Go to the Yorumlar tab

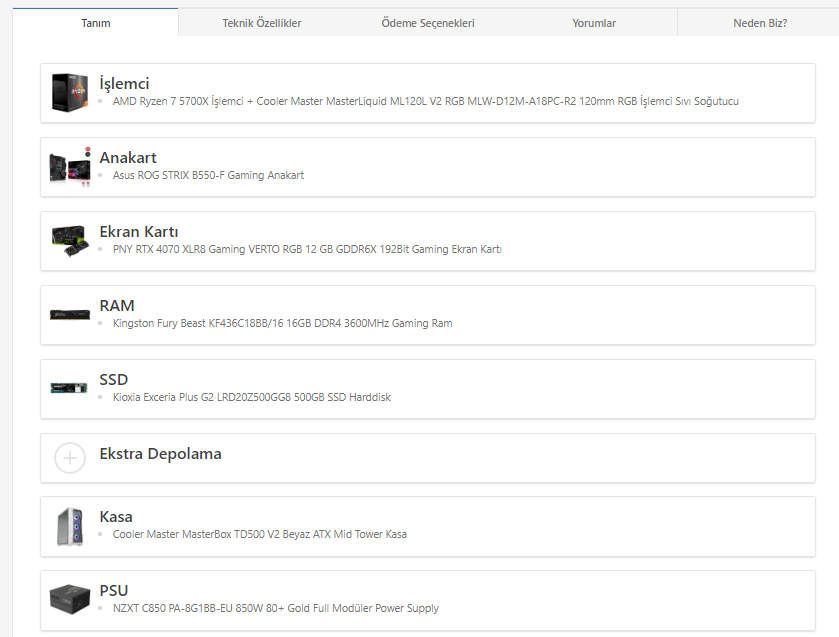coord(594,23)
